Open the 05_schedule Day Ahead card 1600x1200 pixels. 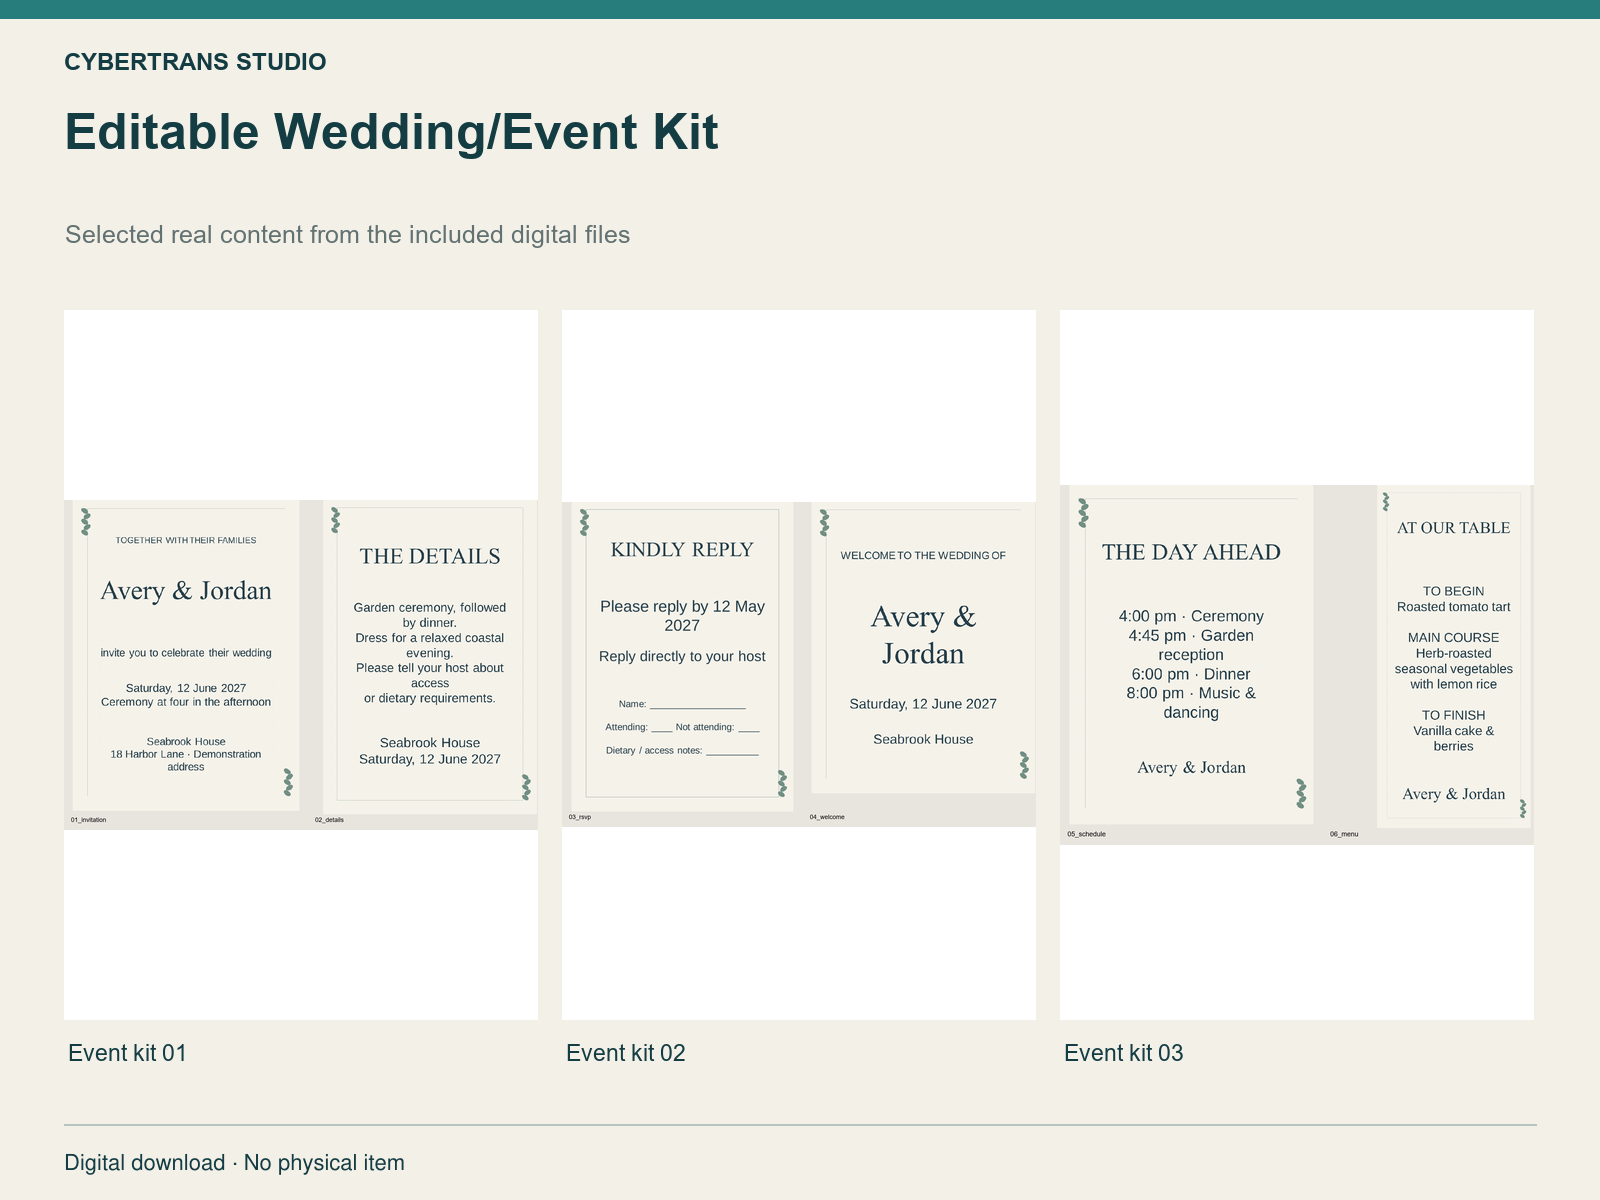coord(1191,656)
